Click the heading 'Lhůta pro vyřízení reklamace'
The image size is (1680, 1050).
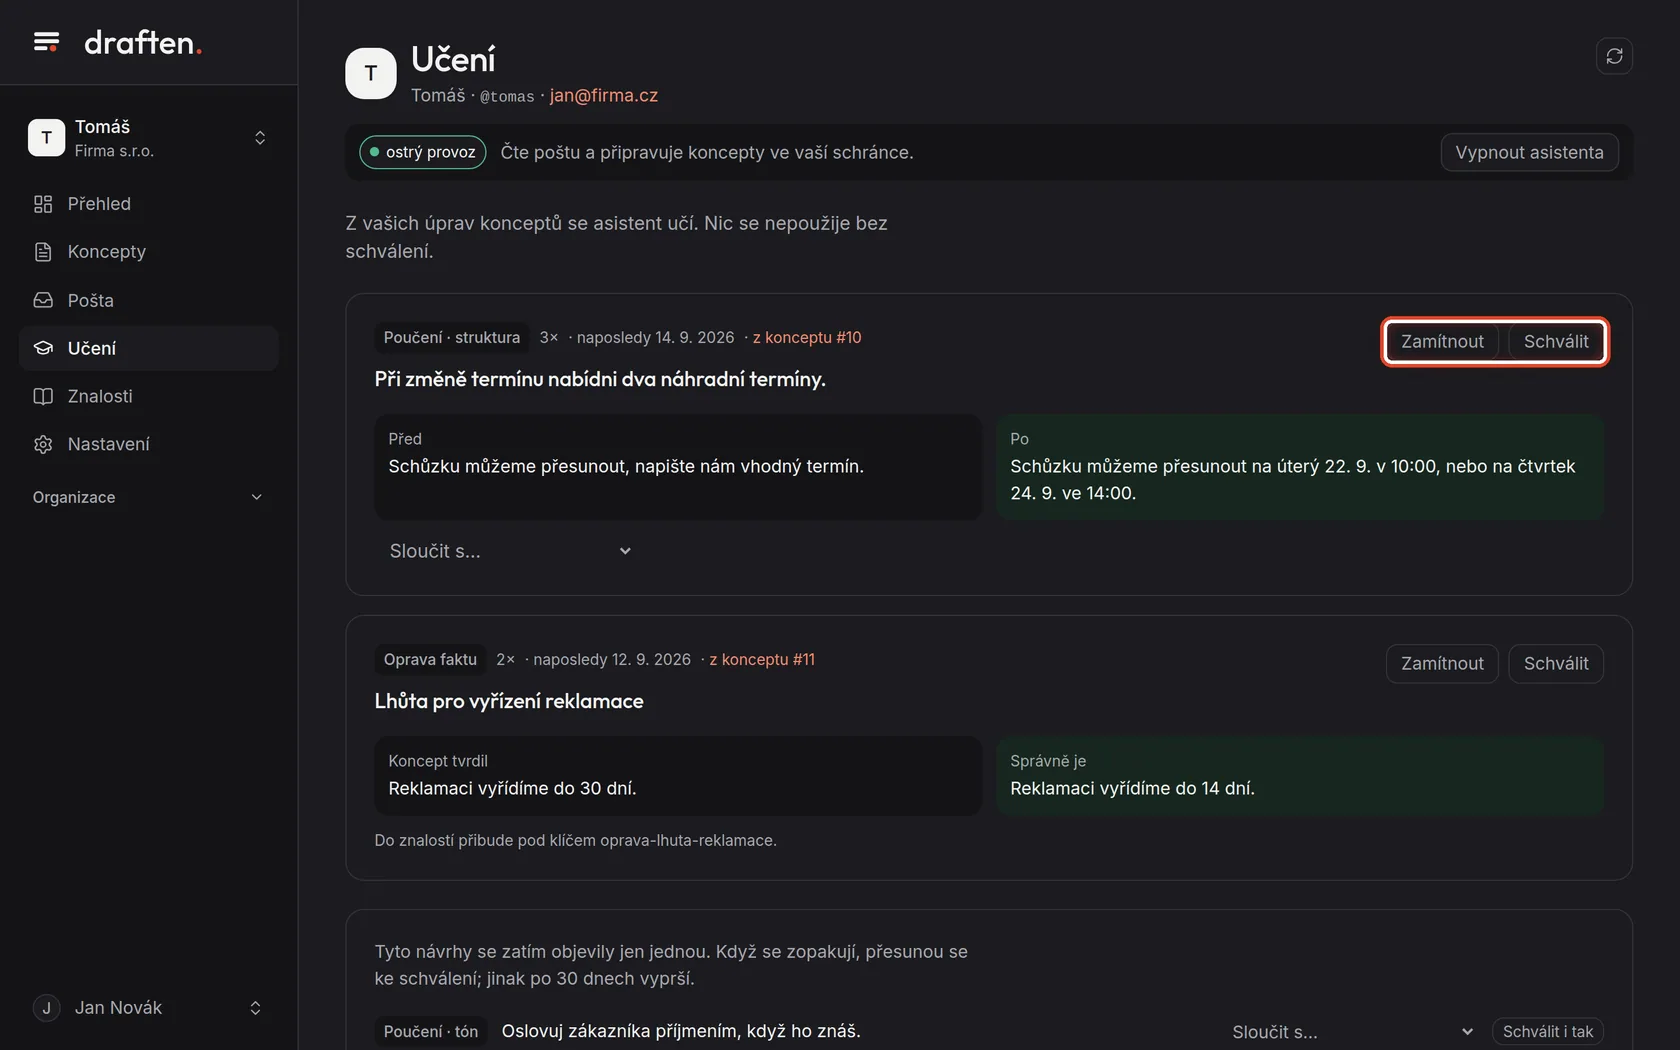(x=509, y=701)
